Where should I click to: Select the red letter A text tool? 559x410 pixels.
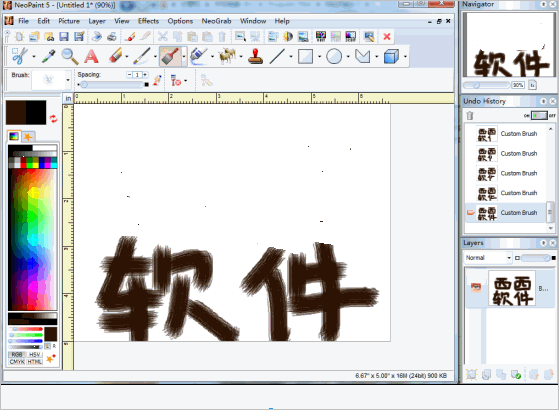coord(91,56)
